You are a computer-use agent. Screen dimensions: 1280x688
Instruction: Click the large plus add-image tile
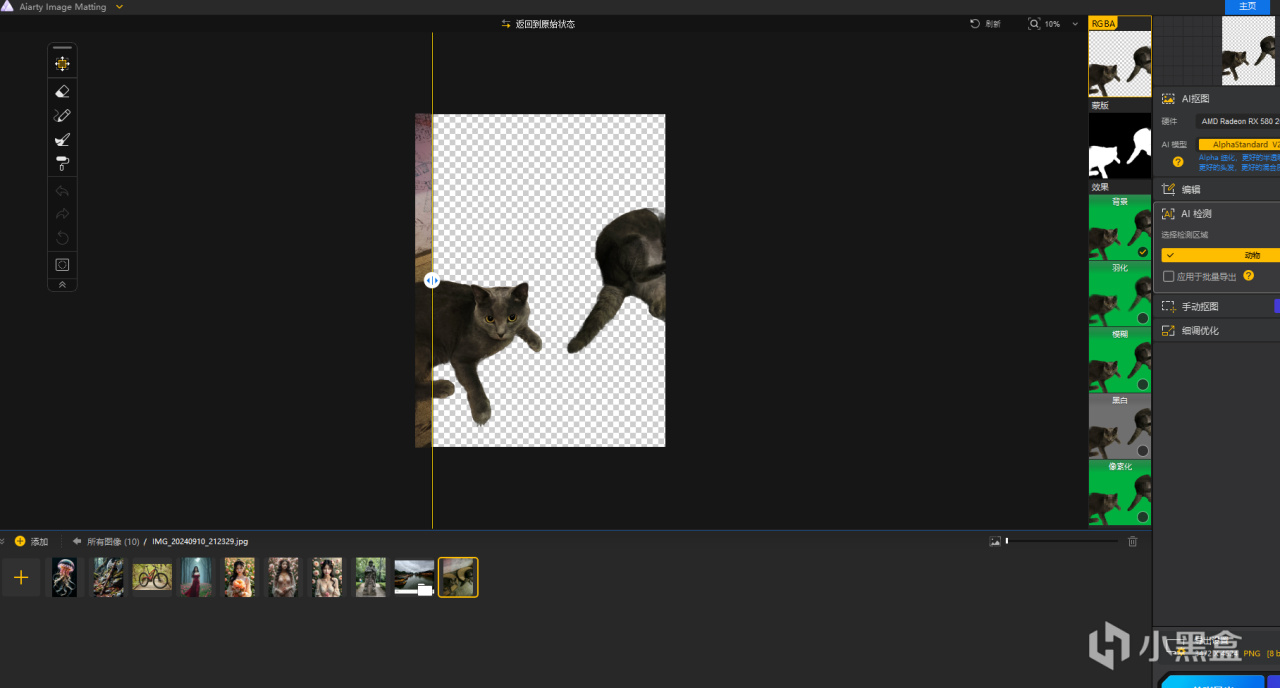pyautogui.click(x=21, y=577)
